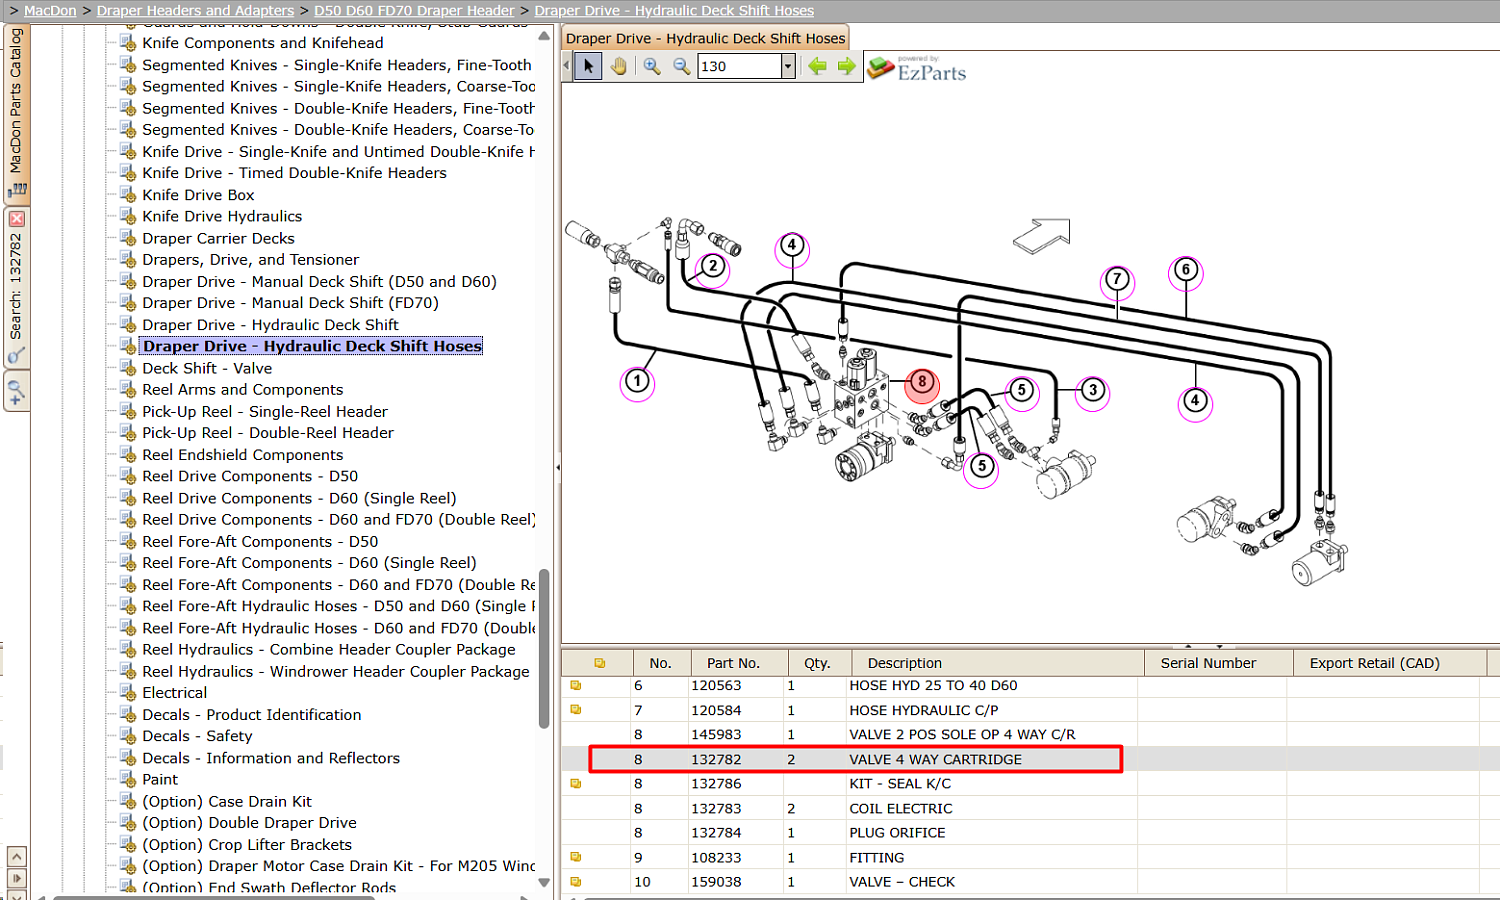Screen dimensions: 1500x900
Task: Click the note icon for KIT - SEAL K/C
Action: (x=576, y=784)
